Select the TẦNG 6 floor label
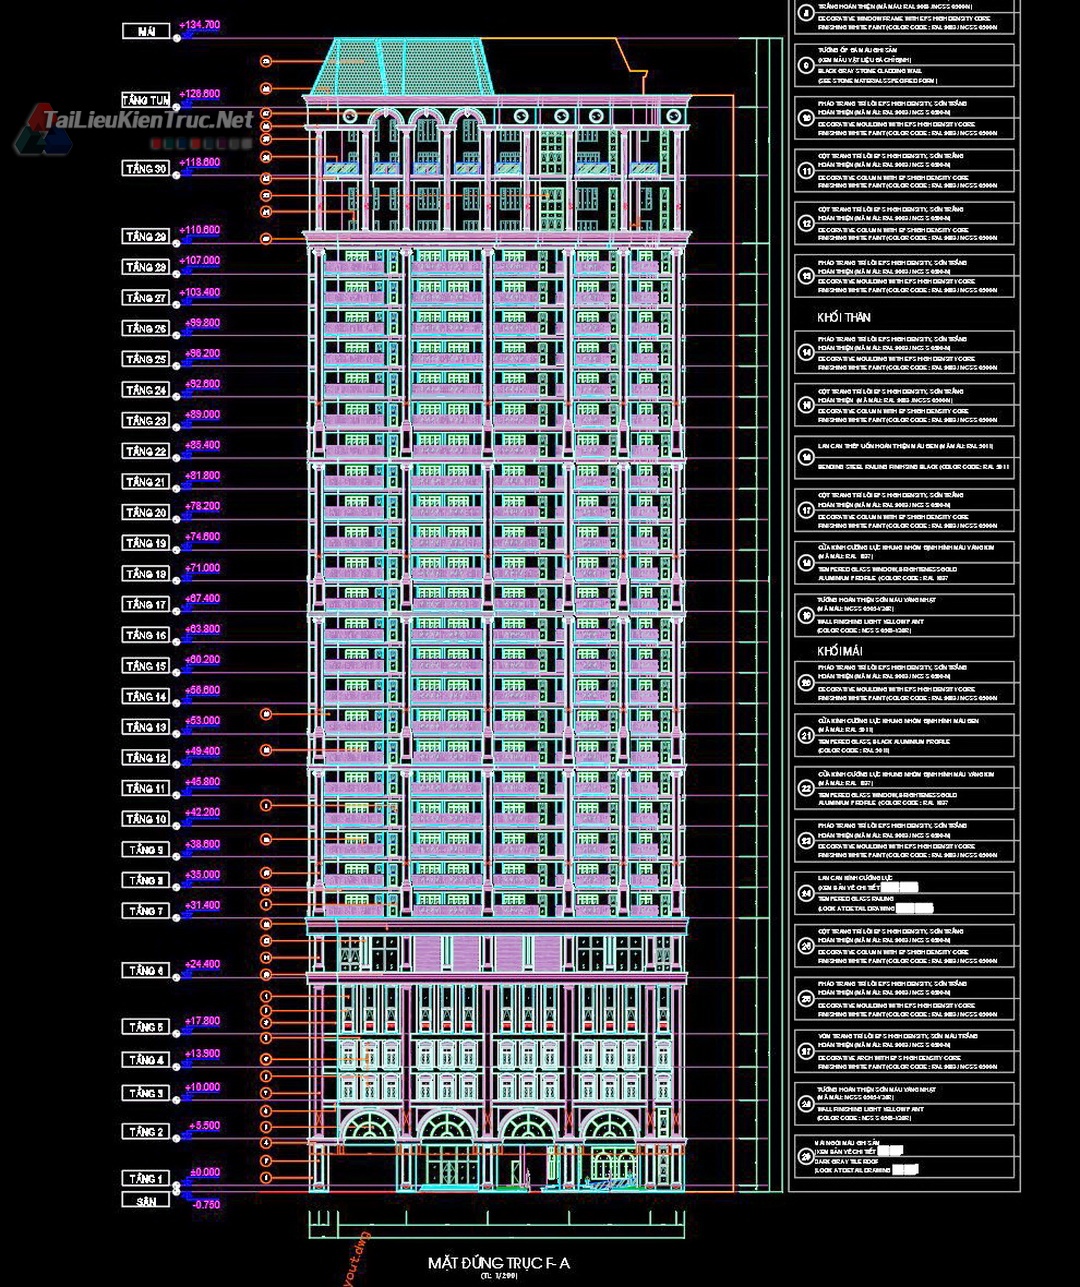The width and height of the screenshot is (1080, 1287). point(147,971)
